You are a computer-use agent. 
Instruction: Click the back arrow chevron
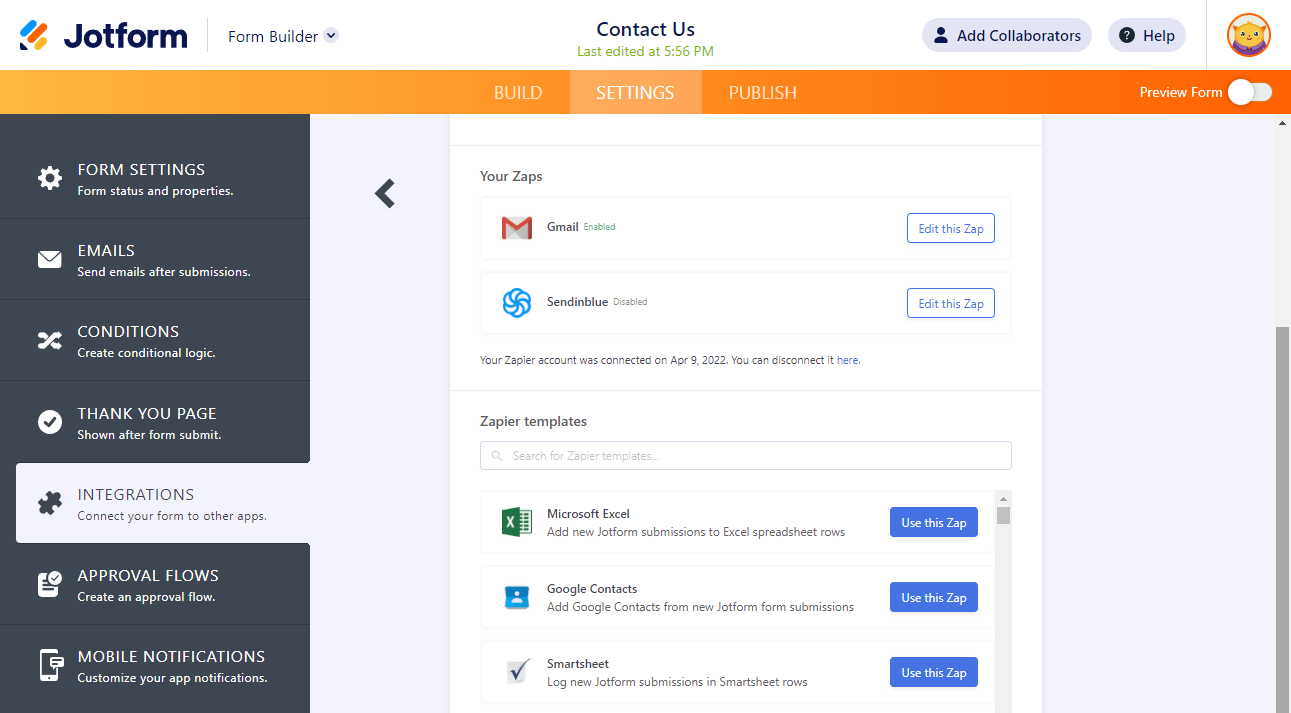385,193
